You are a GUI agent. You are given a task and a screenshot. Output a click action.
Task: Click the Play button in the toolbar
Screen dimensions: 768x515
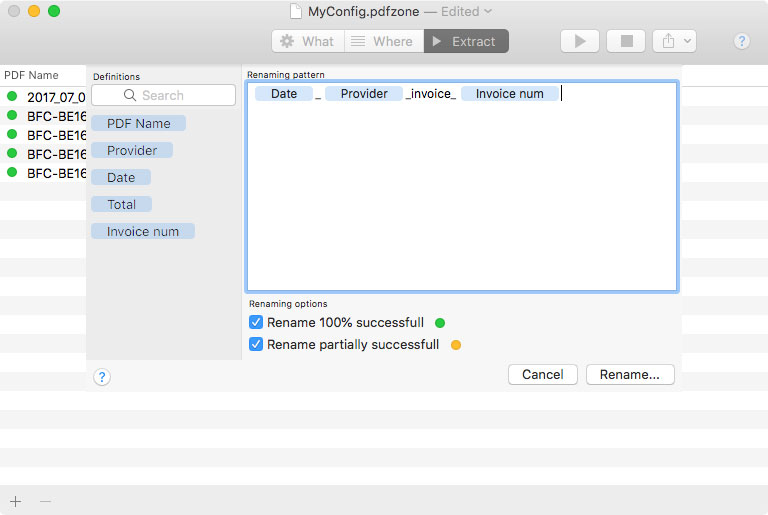coord(579,41)
